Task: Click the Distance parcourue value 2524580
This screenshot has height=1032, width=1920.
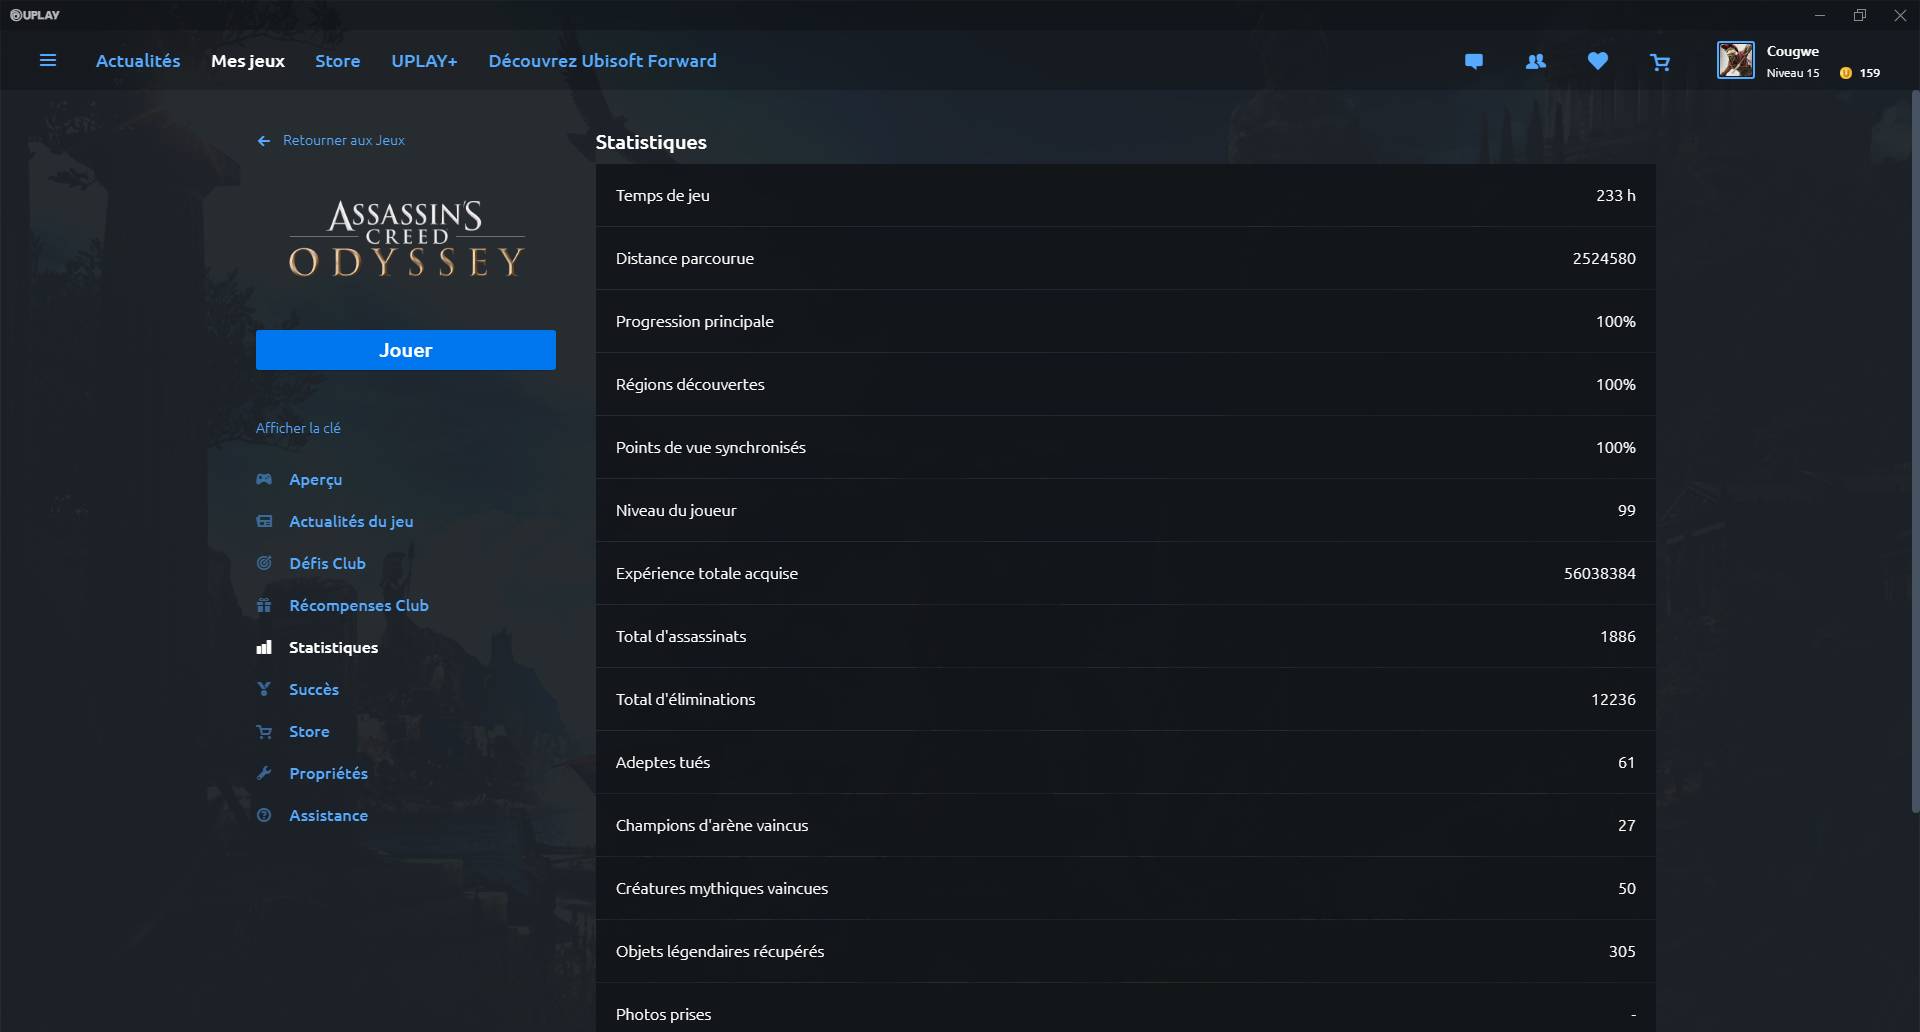Action: click(x=1604, y=258)
